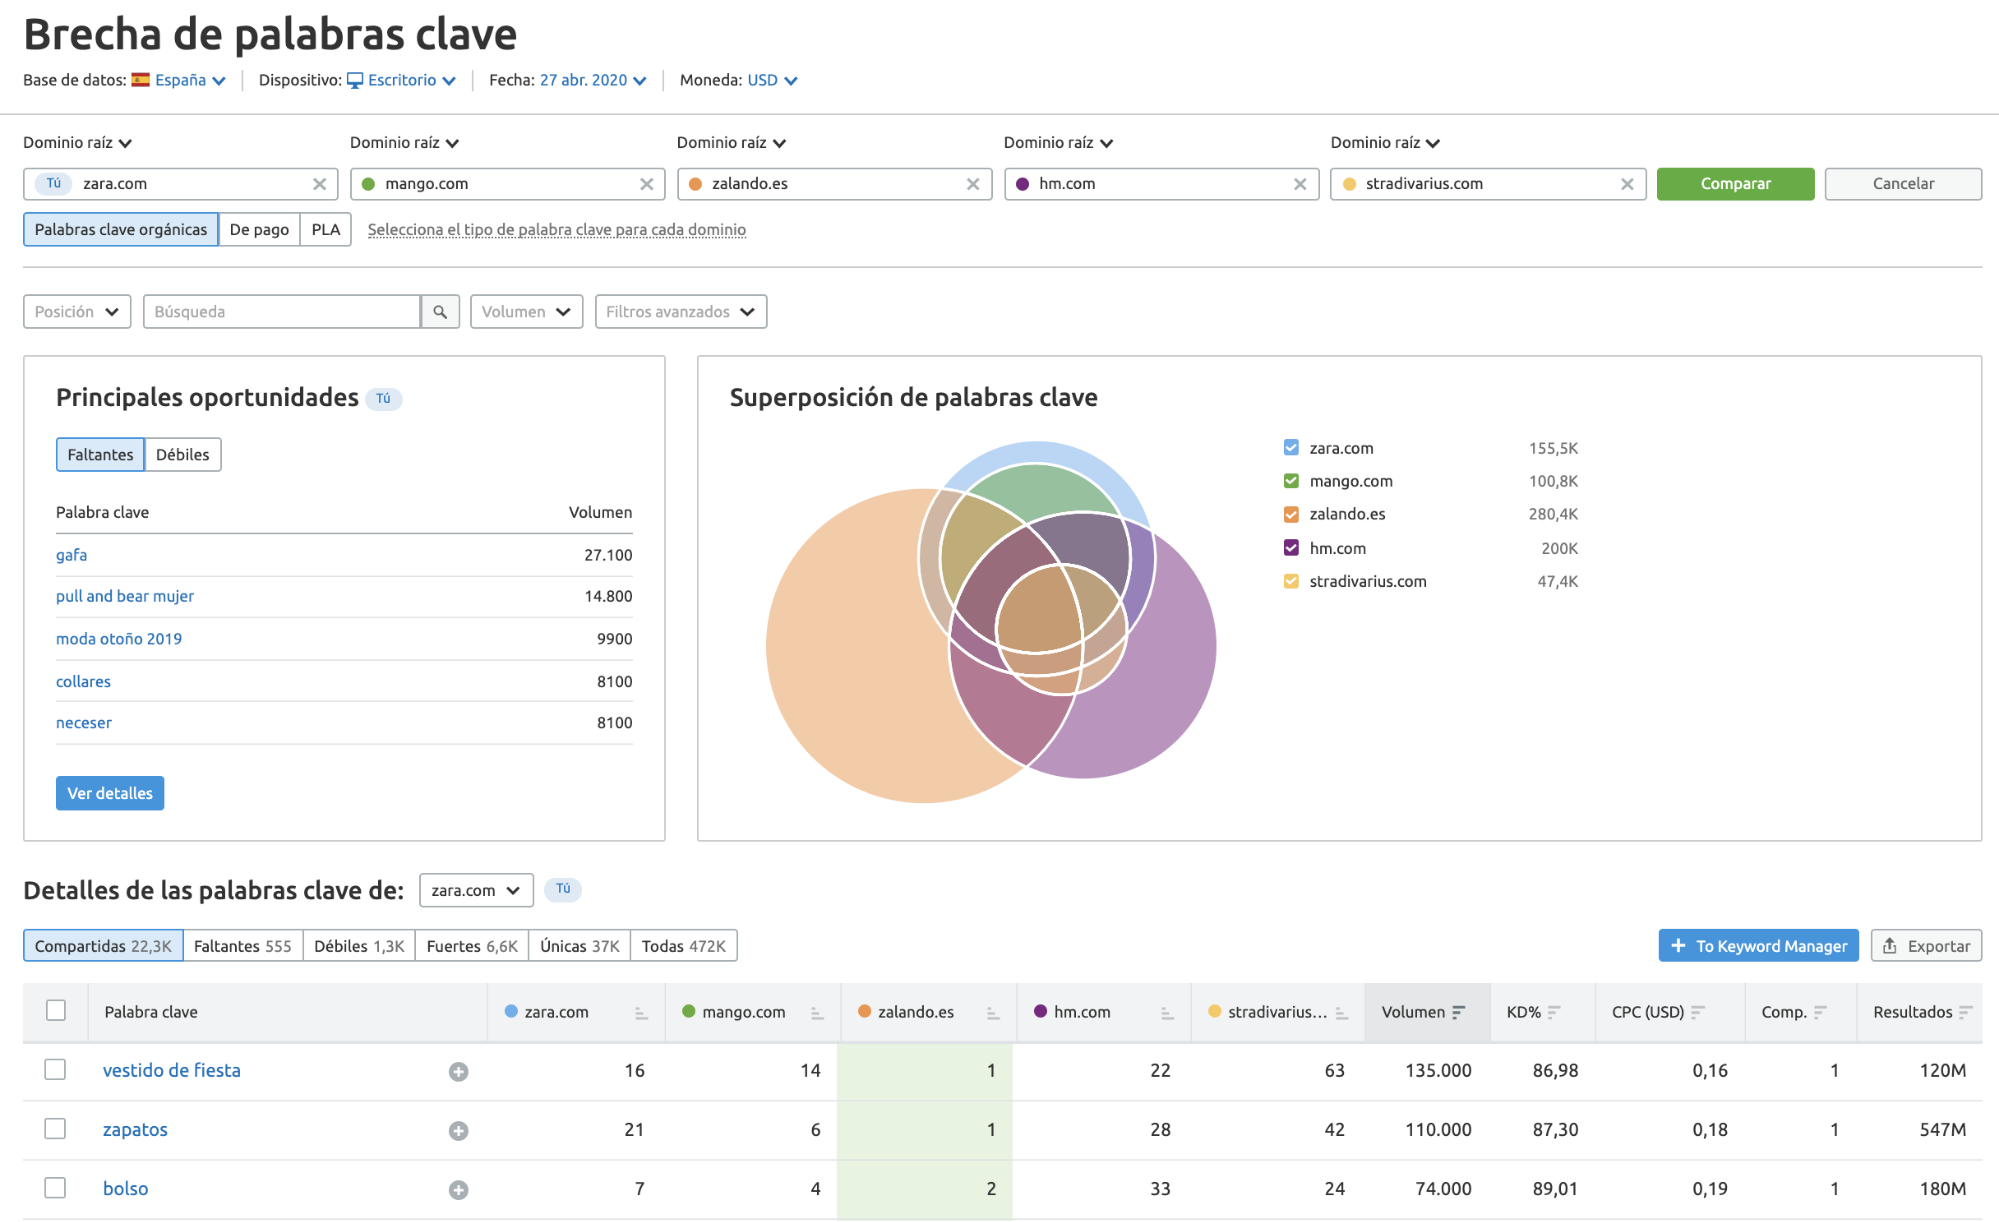Remove stradivarius.com with its X icon

[x=1627, y=184]
